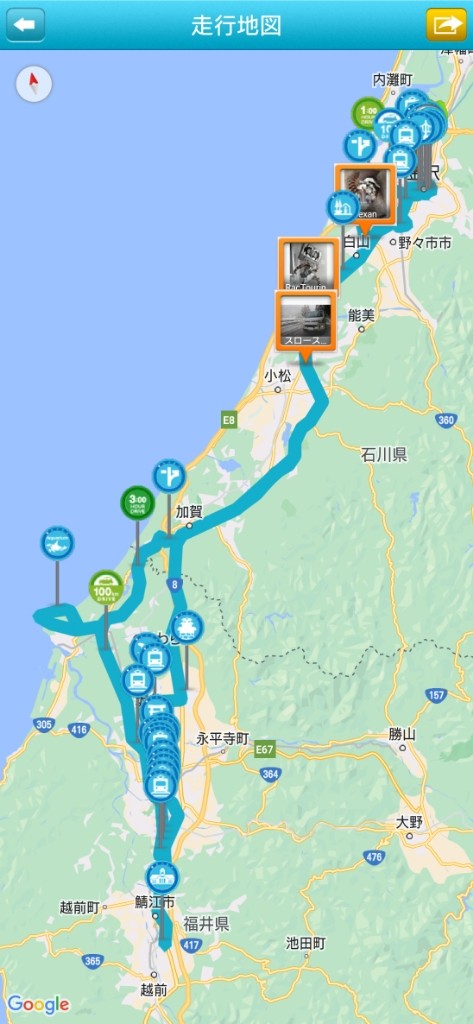Select the junction marker below 内灘町
This screenshot has height=1024, width=473.
tap(360, 146)
